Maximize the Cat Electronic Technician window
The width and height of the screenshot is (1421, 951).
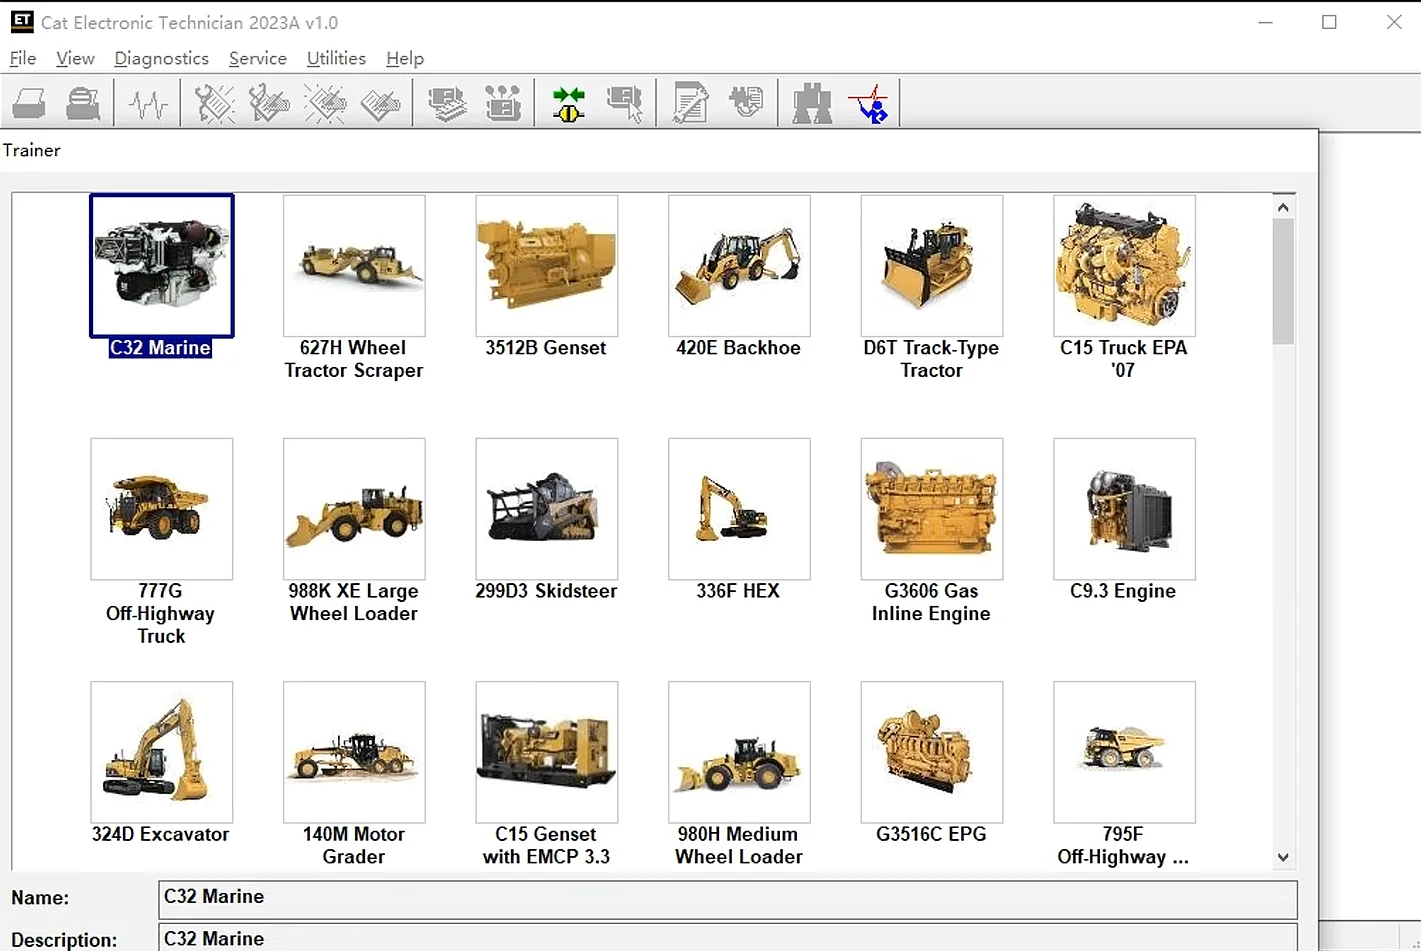[x=1329, y=22]
